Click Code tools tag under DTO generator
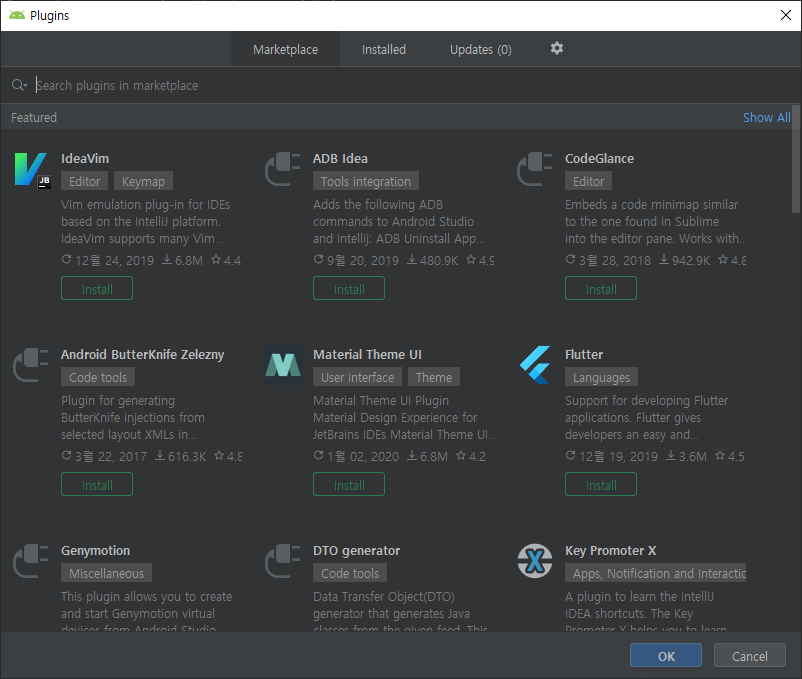The width and height of the screenshot is (802, 679). click(350, 573)
